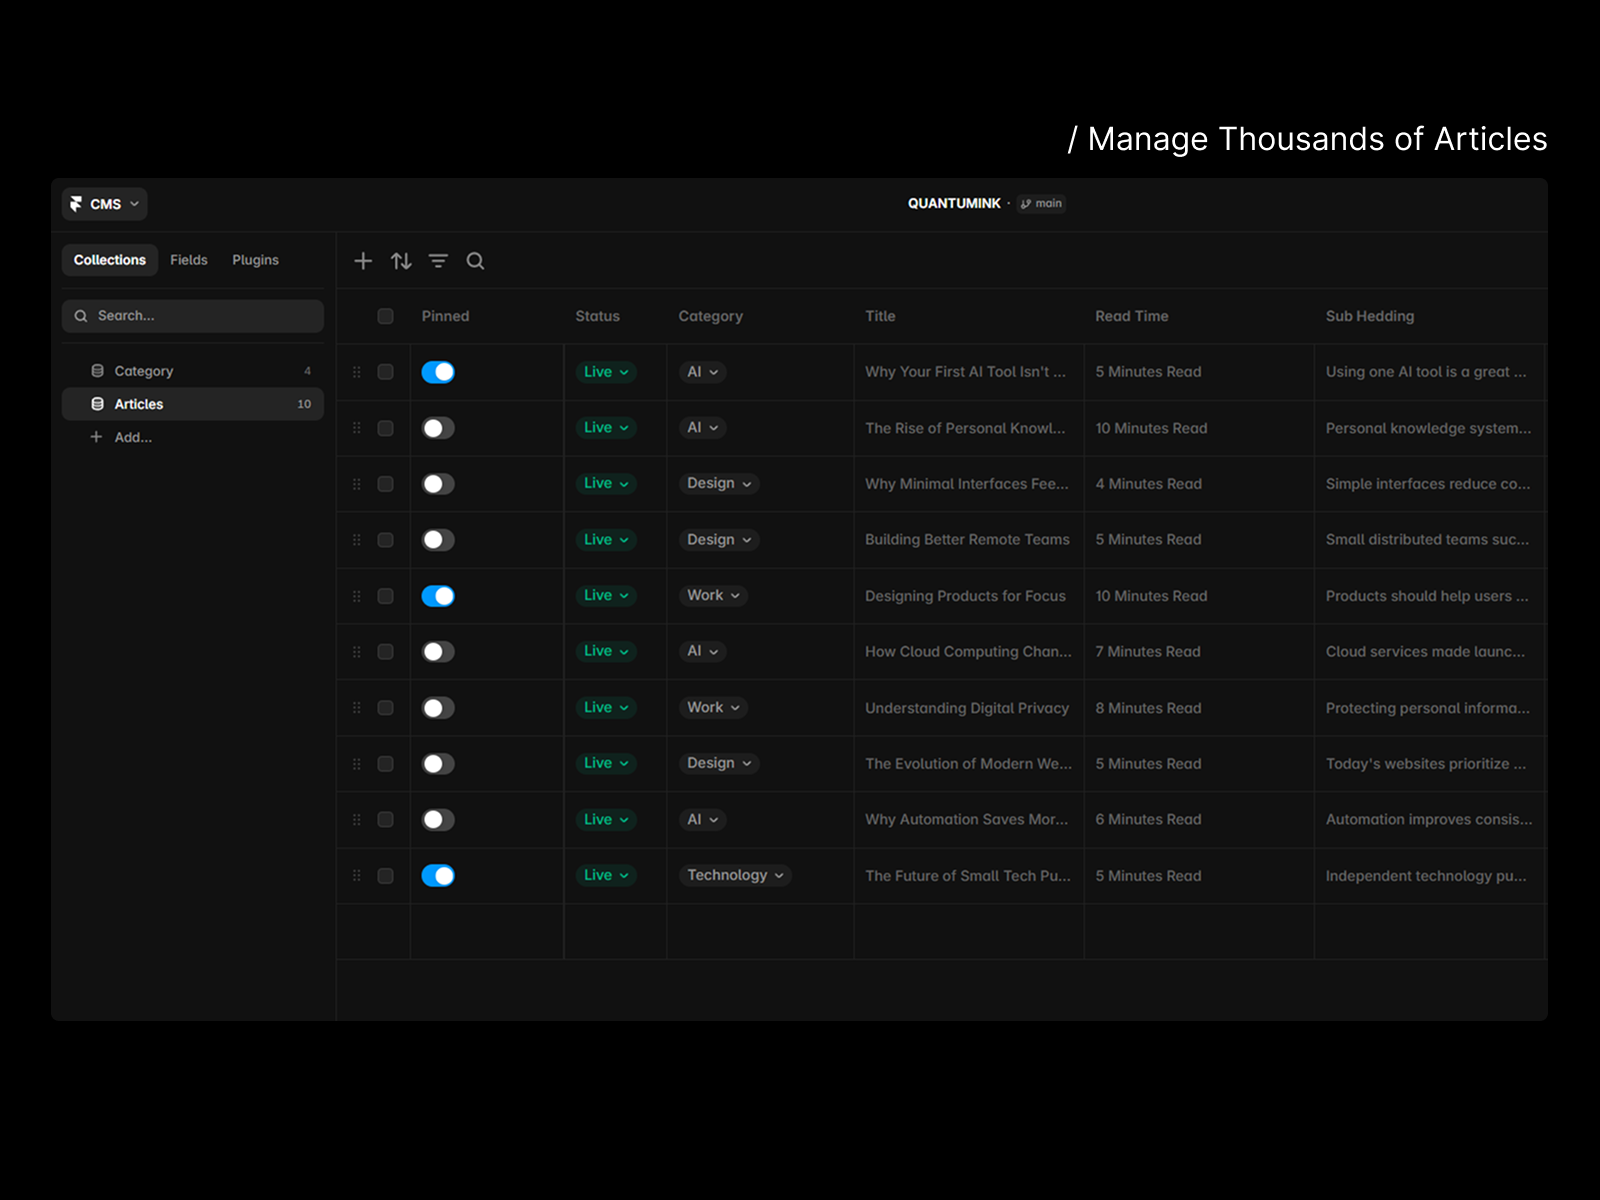The height and width of the screenshot is (1200, 1600).
Task: Switch to the Plugins tab
Action: click(255, 260)
